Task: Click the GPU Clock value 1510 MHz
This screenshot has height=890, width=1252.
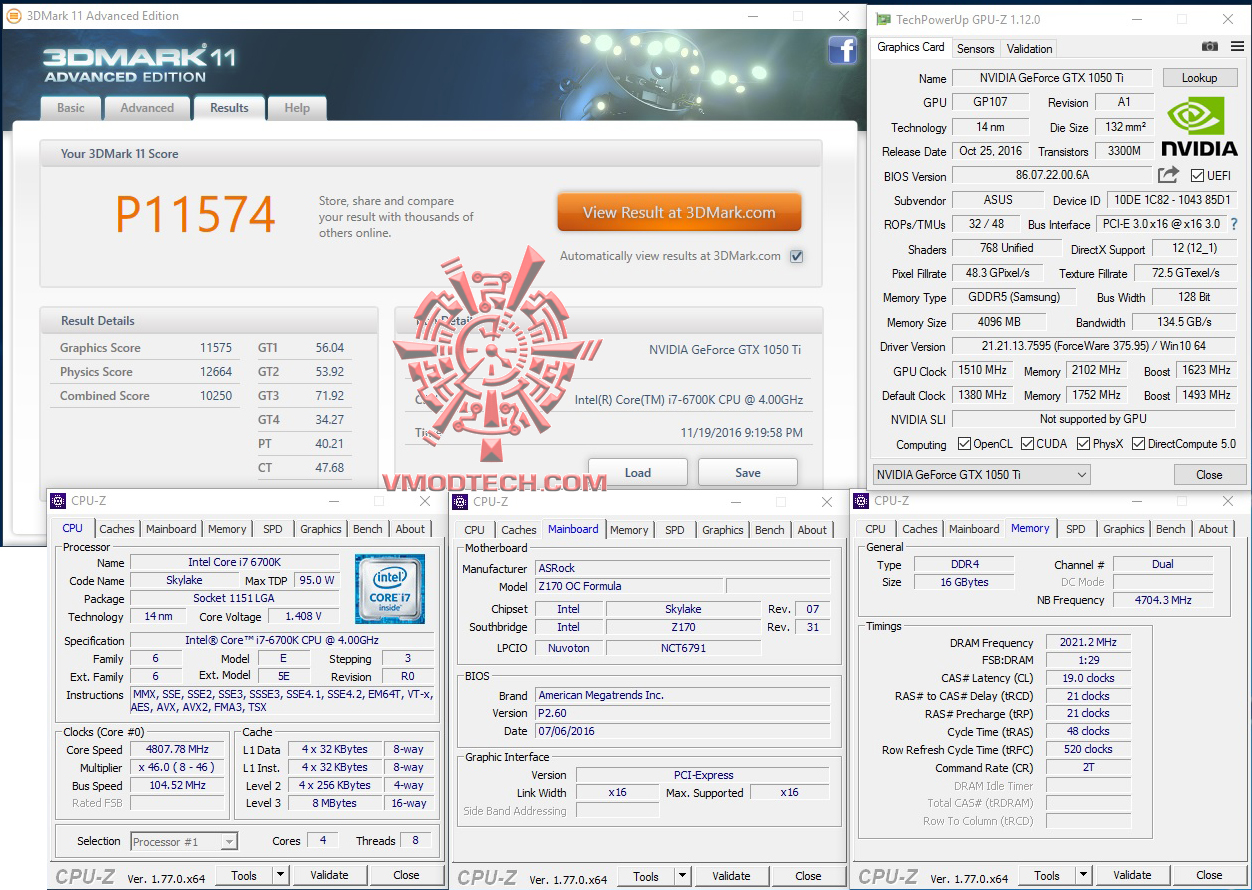Action: 982,370
